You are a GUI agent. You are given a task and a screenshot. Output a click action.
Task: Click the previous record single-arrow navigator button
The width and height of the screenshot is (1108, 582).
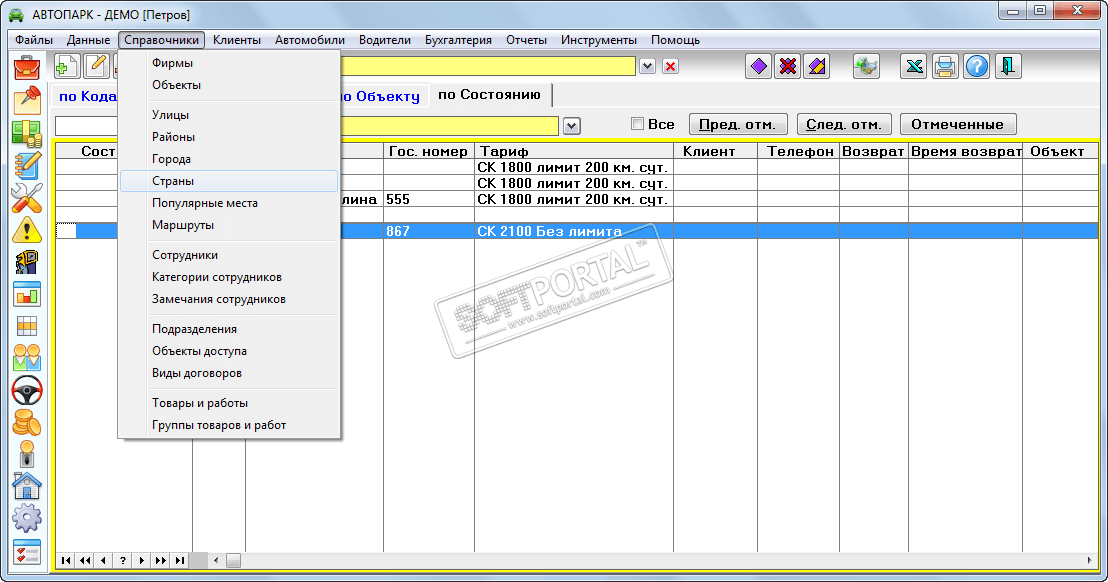pyautogui.click(x=103, y=560)
